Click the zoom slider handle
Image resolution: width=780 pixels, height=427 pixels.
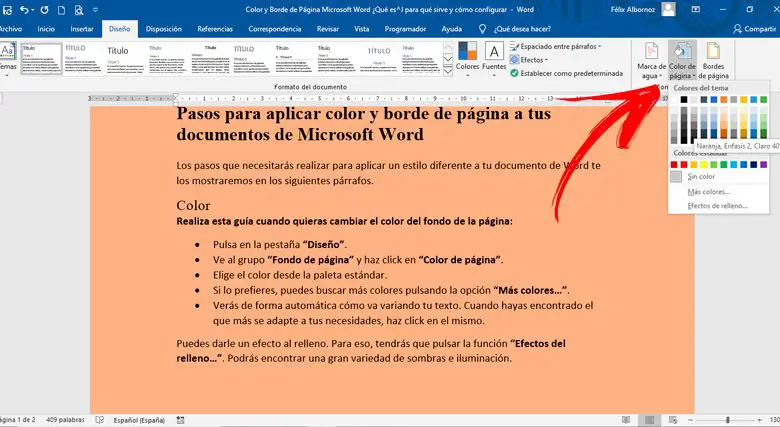727,420
